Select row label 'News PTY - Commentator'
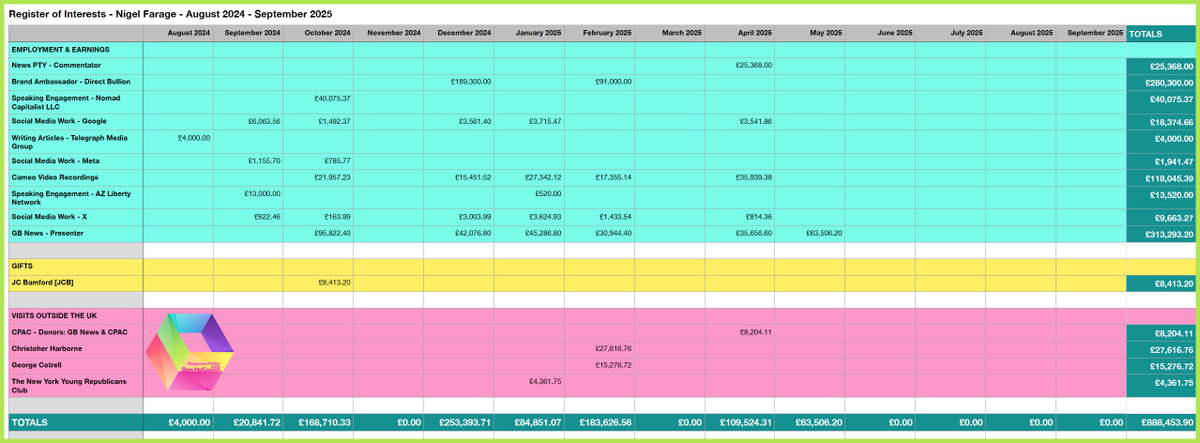 pos(55,64)
